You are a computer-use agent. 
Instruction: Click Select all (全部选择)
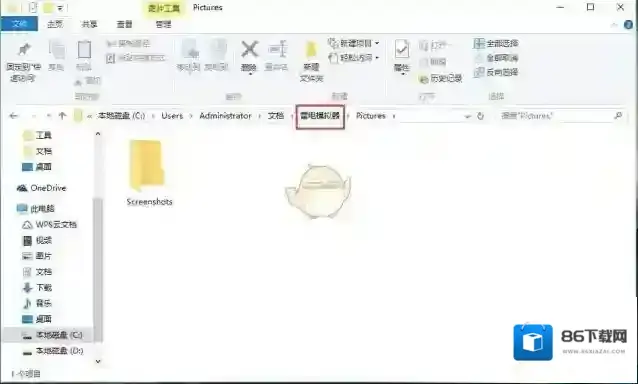click(x=496, y=43)
